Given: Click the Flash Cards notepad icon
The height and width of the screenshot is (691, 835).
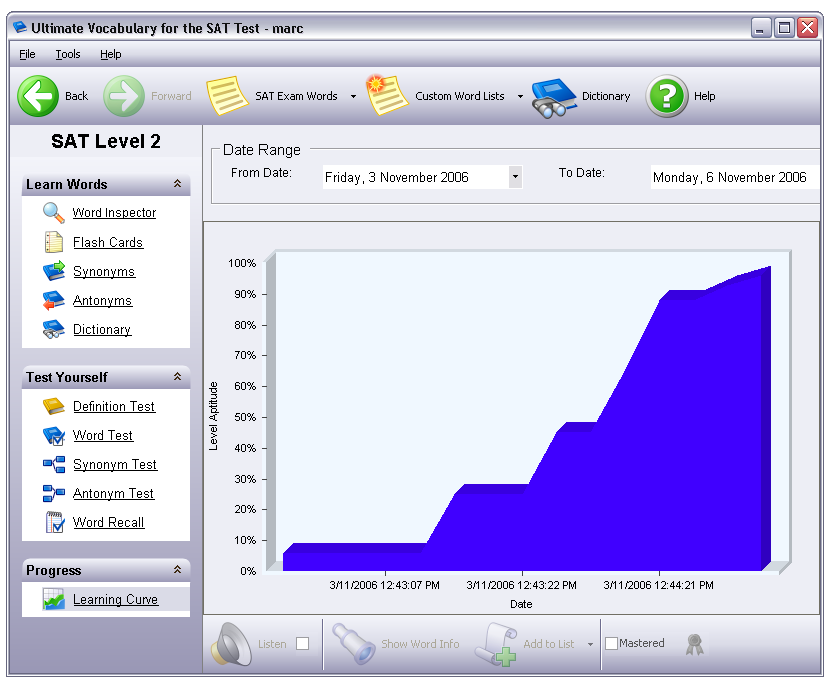Looking at the screenshot, I should click(54, 242).
